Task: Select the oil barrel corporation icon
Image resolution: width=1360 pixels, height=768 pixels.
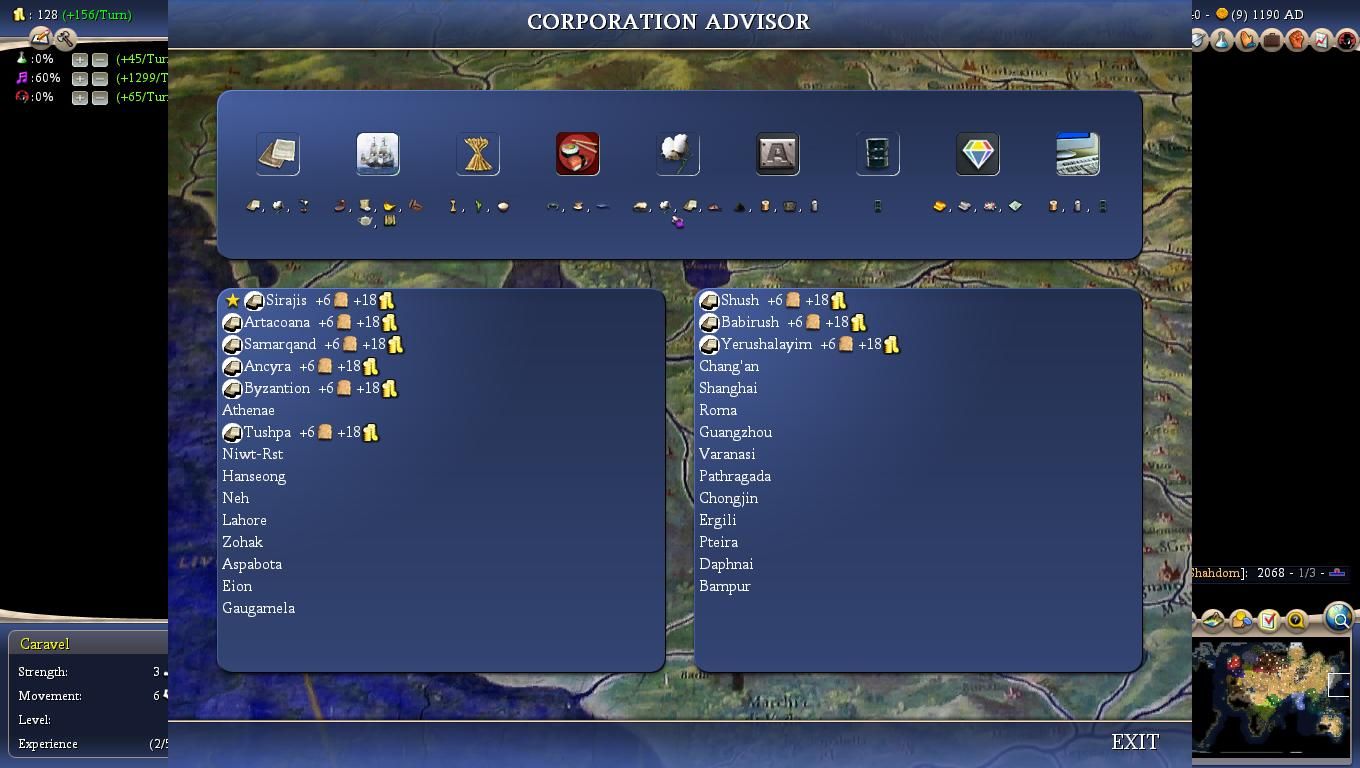Action: [878, 154]
